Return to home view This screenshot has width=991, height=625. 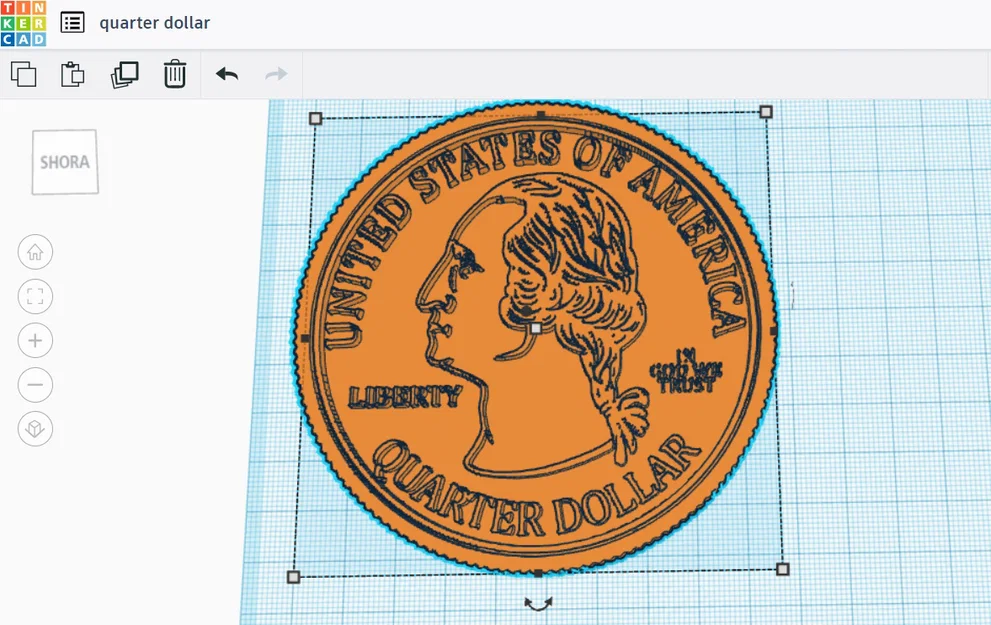(x=35, y=252)
